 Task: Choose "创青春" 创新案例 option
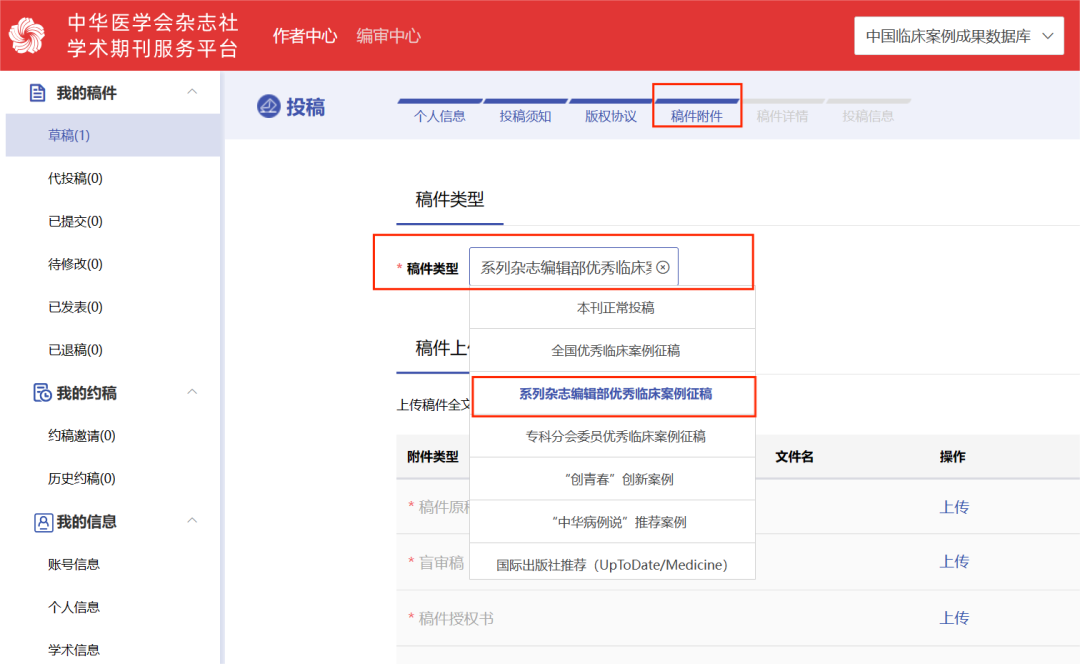[x=612, y=479]
